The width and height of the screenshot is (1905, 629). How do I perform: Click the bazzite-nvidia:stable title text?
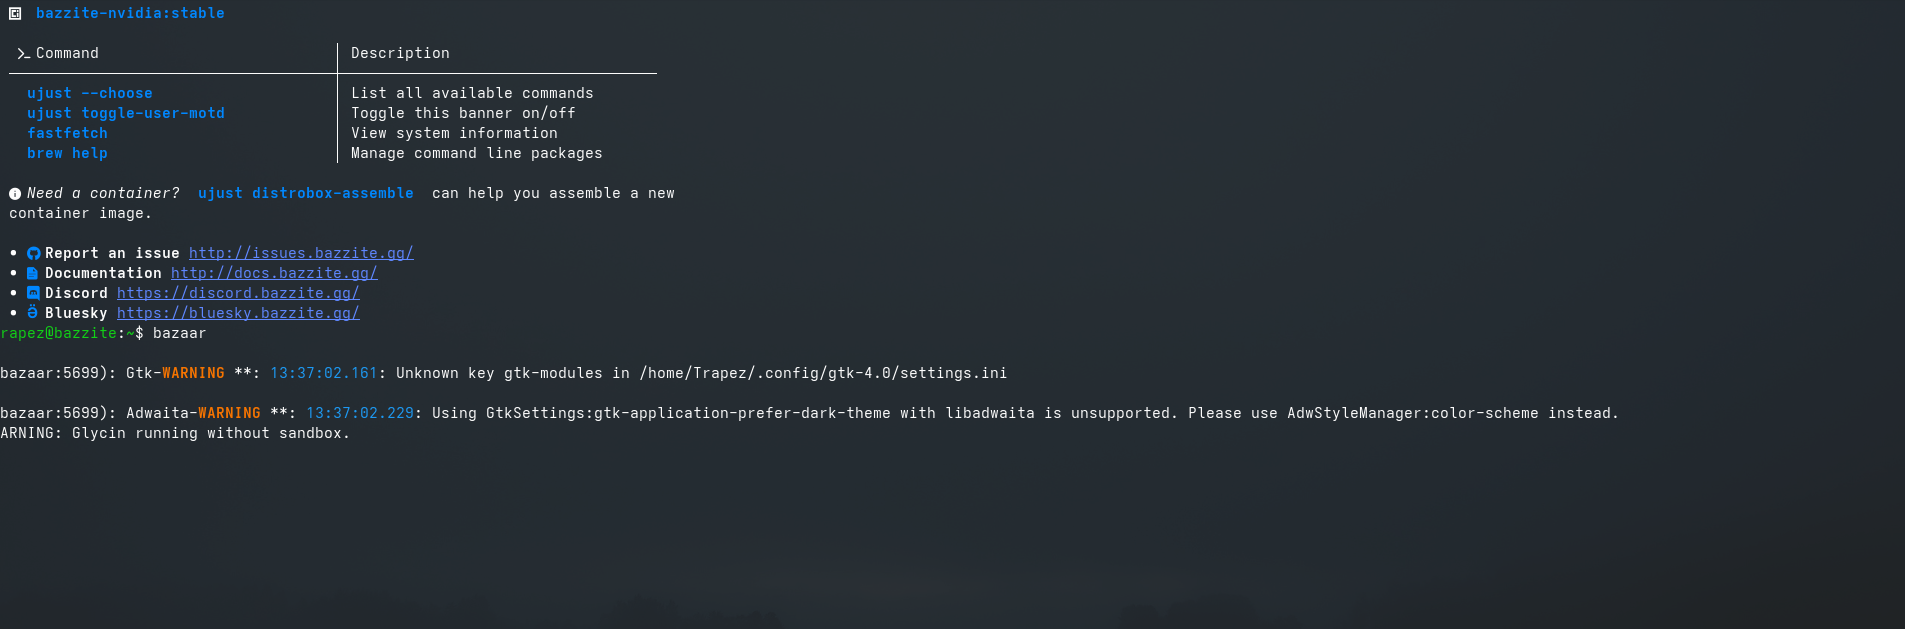(x=130, y=13)
